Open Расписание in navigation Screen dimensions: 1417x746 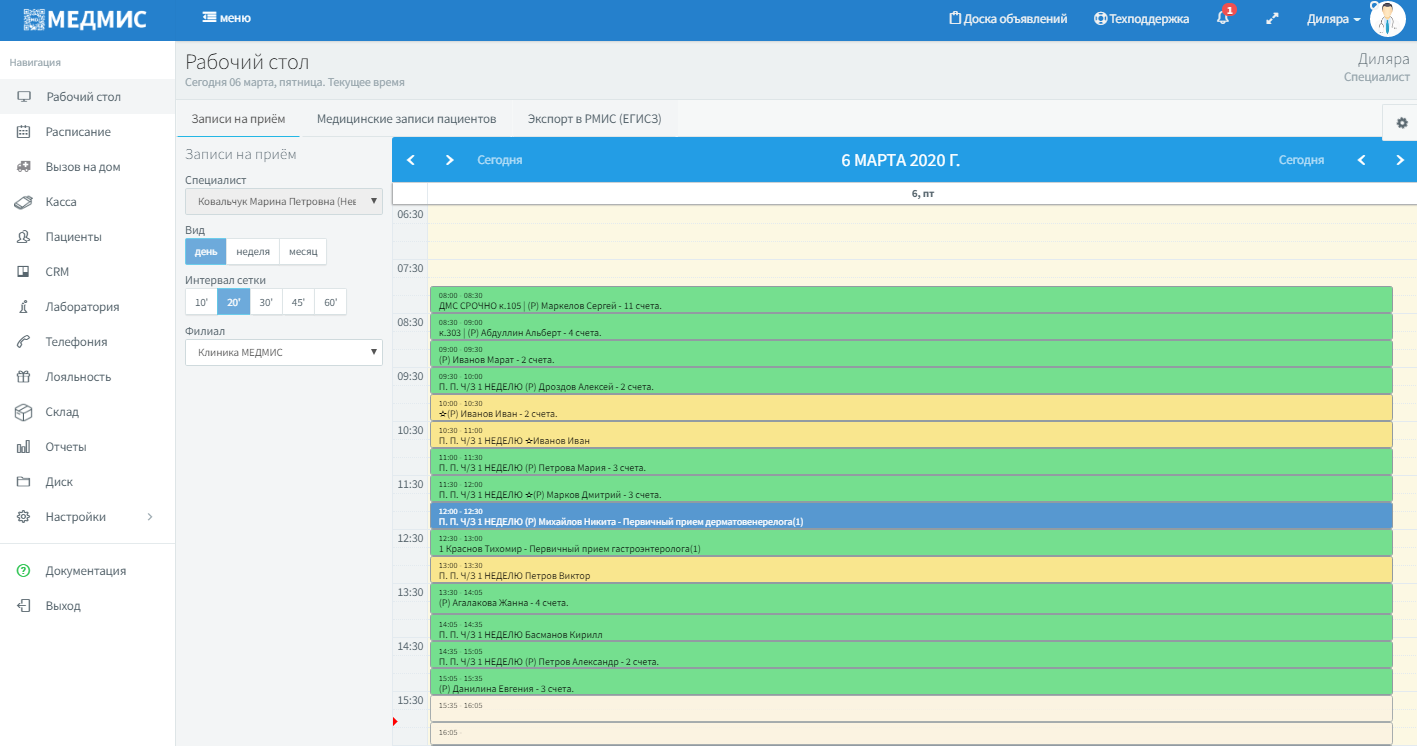78,132
